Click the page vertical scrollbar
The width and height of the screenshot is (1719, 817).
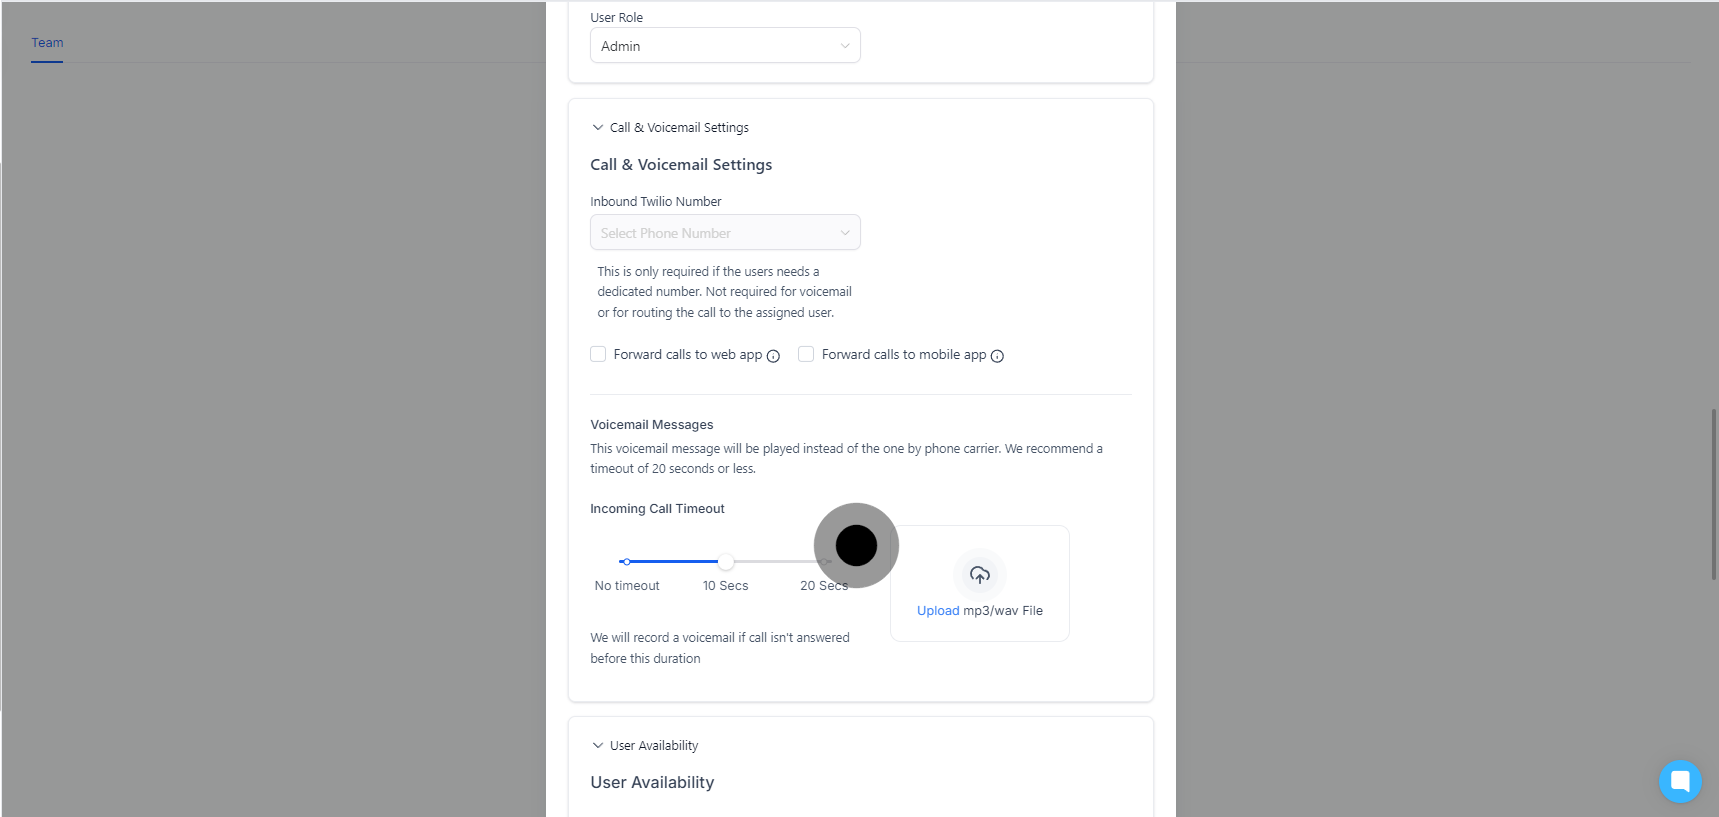coord(1713,494)
